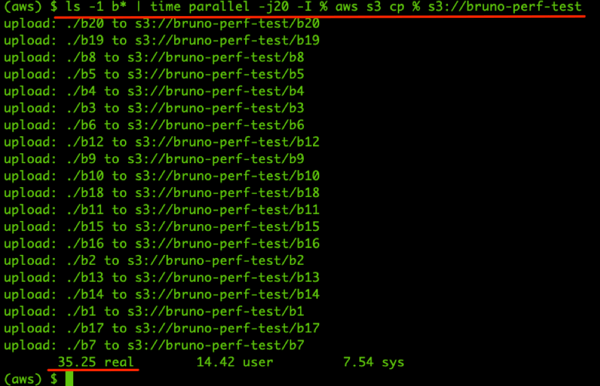Click the 7.54 sys timing value
600x386 pixels.
373,362
